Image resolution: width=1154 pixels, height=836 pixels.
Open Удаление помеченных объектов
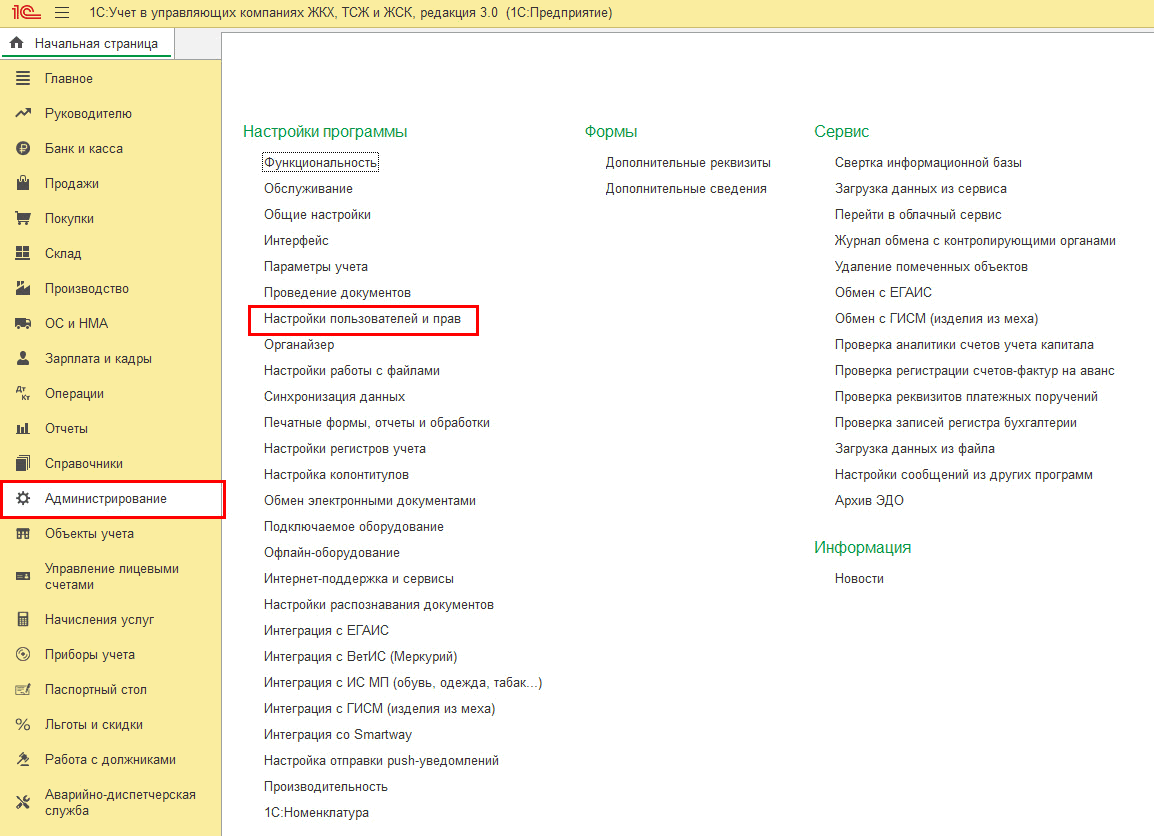tap(931, 266)
